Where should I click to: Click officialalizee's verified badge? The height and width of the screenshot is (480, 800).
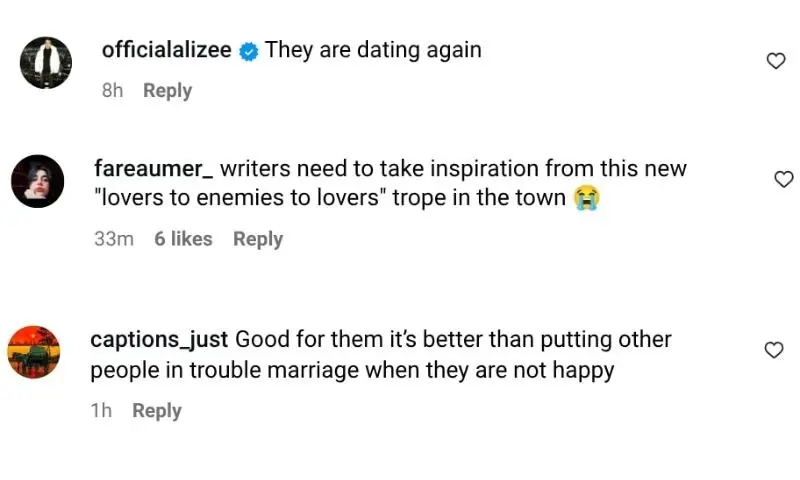[x=249, y=51]
